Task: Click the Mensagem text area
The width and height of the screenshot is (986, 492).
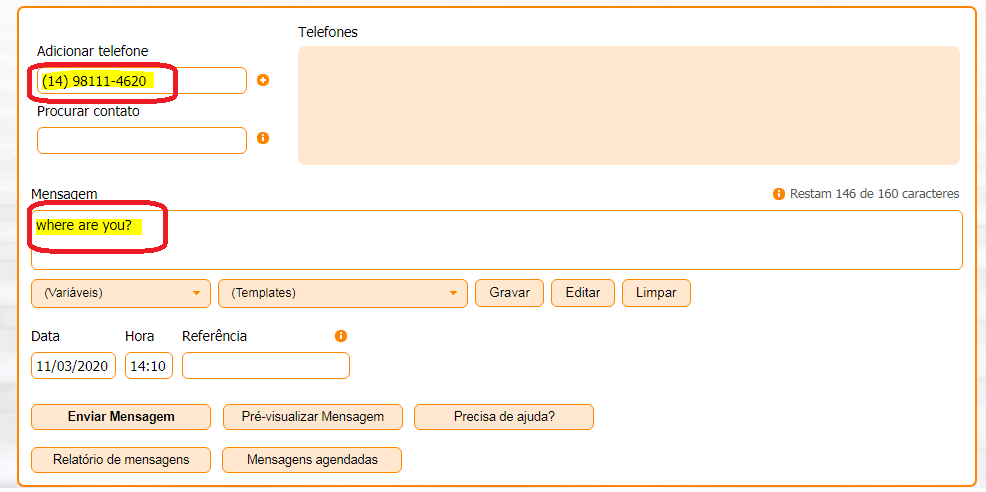Action: coord(497,240)
